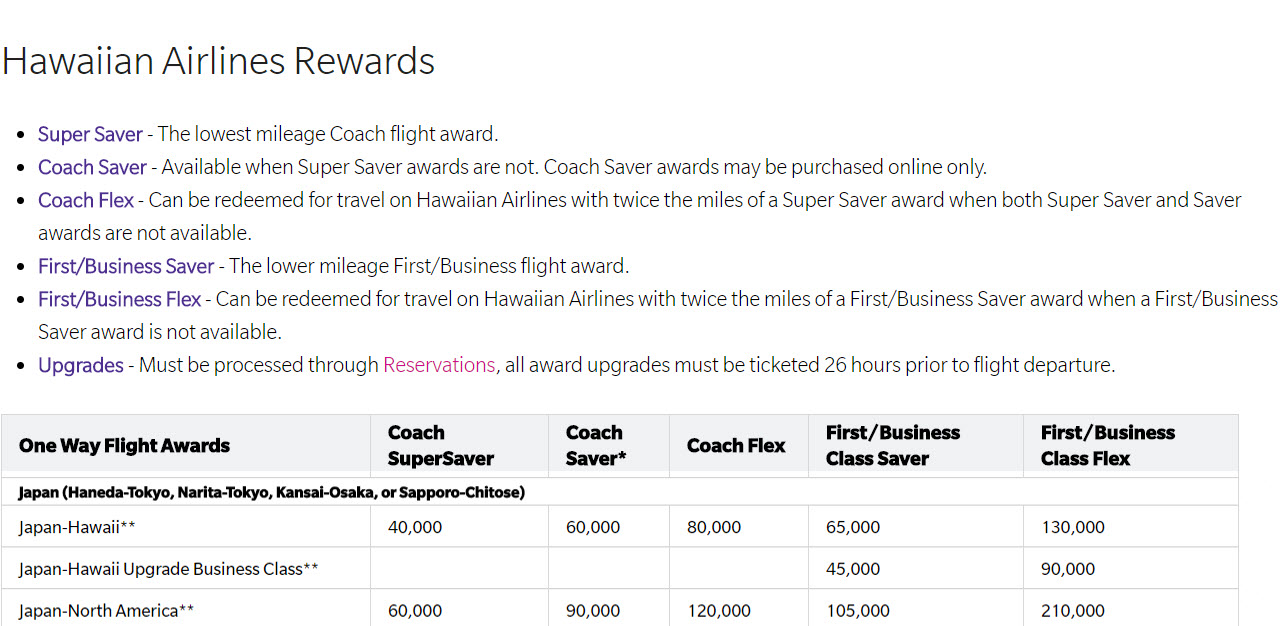Image resolution: width=1288 pixels, height=626 pixels.
Task: Click the Coach Flex column header
Action: pyautogui.click(x=736, y=446)
